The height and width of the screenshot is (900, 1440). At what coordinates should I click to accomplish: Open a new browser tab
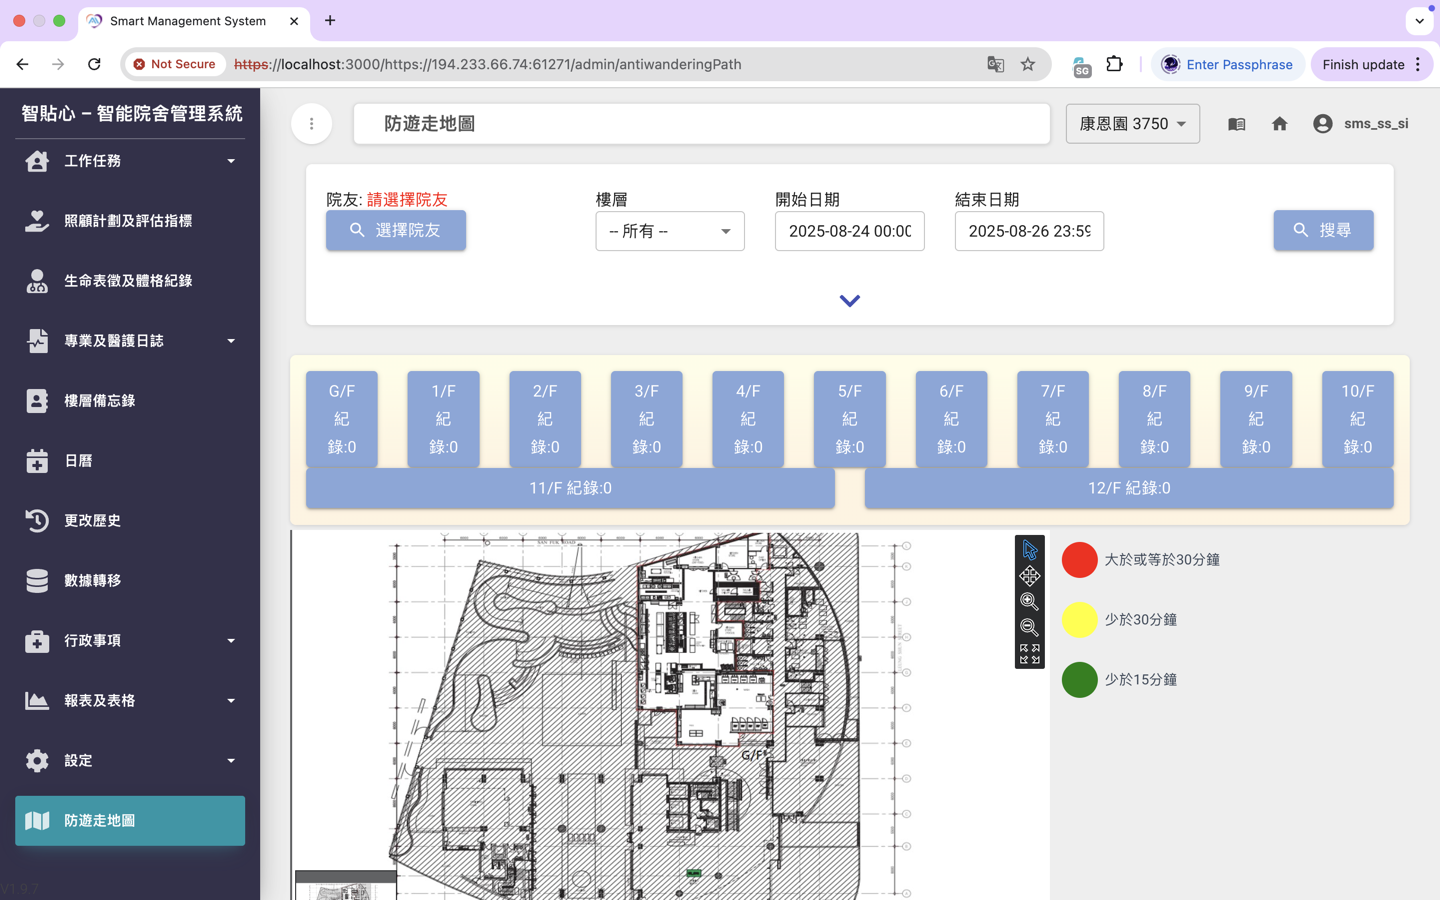click(x=330, y=20)
